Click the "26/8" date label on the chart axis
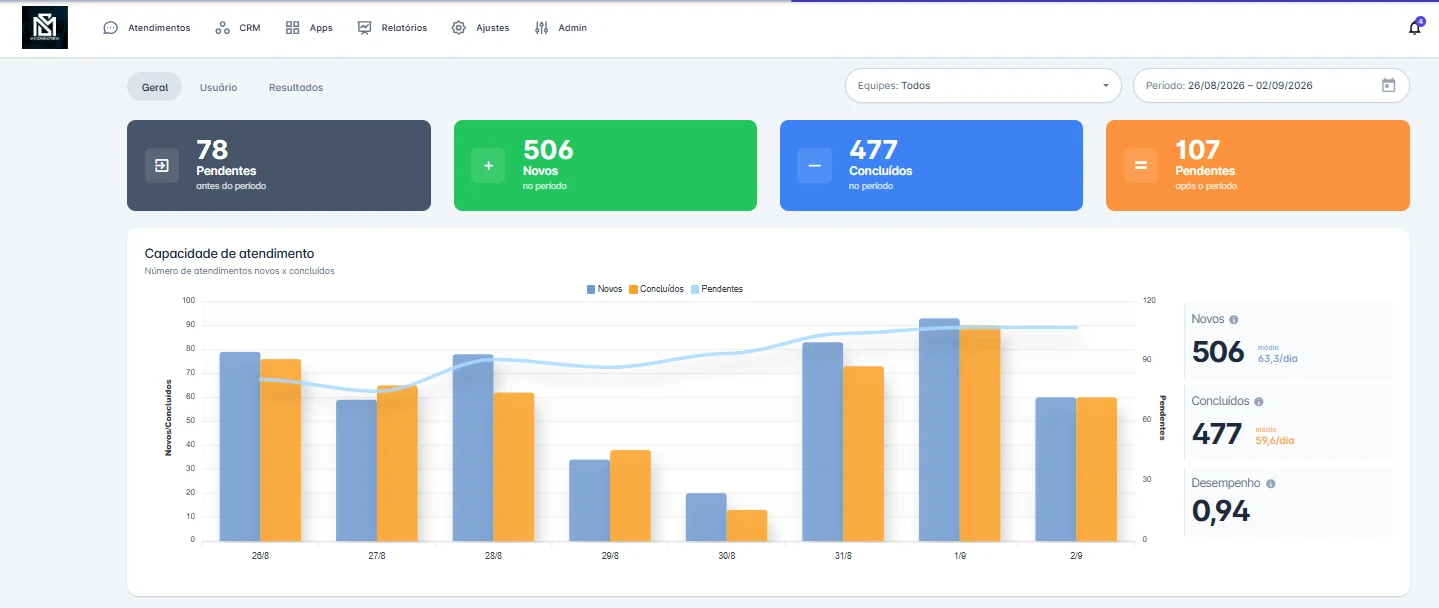This screenshot has width=1439, height=608. 260,556
